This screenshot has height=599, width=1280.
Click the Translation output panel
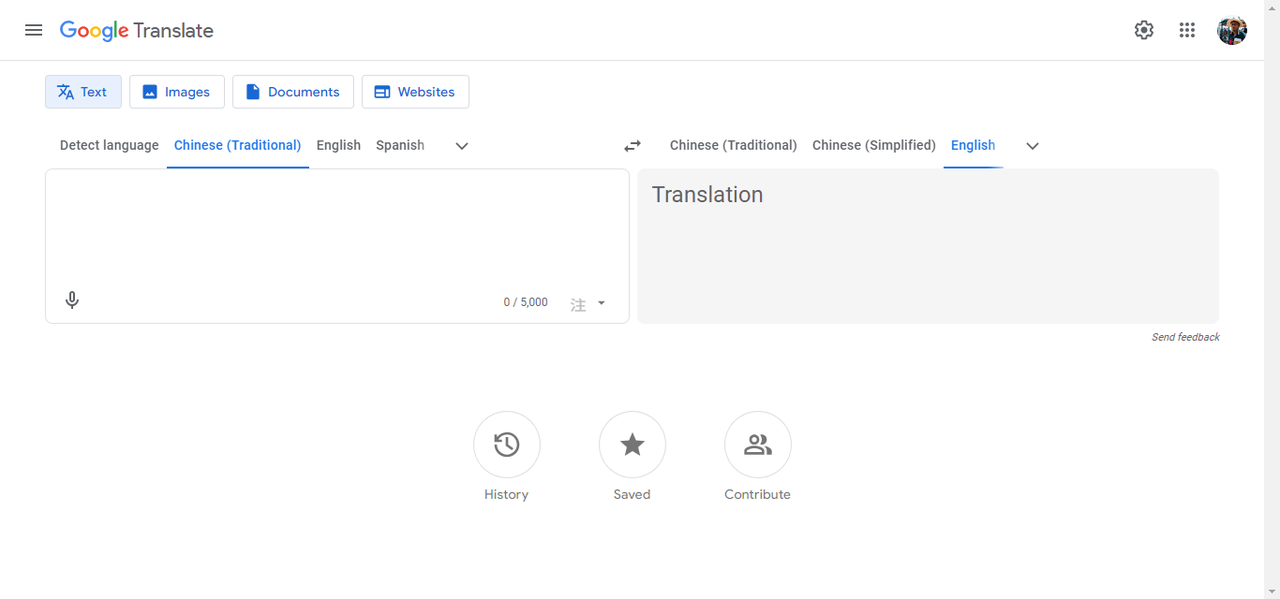click(928, 246)
